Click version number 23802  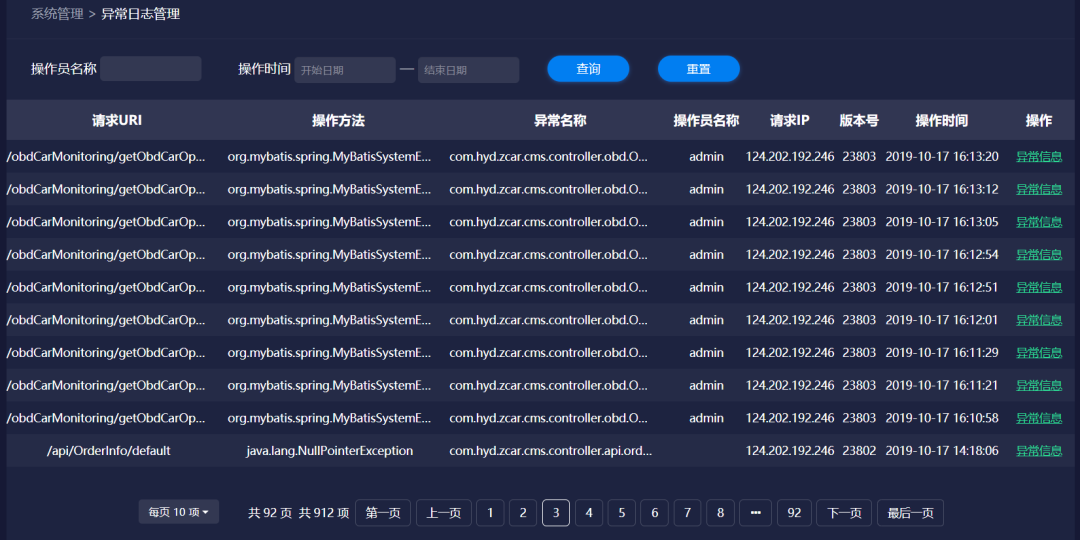(859, 451)
